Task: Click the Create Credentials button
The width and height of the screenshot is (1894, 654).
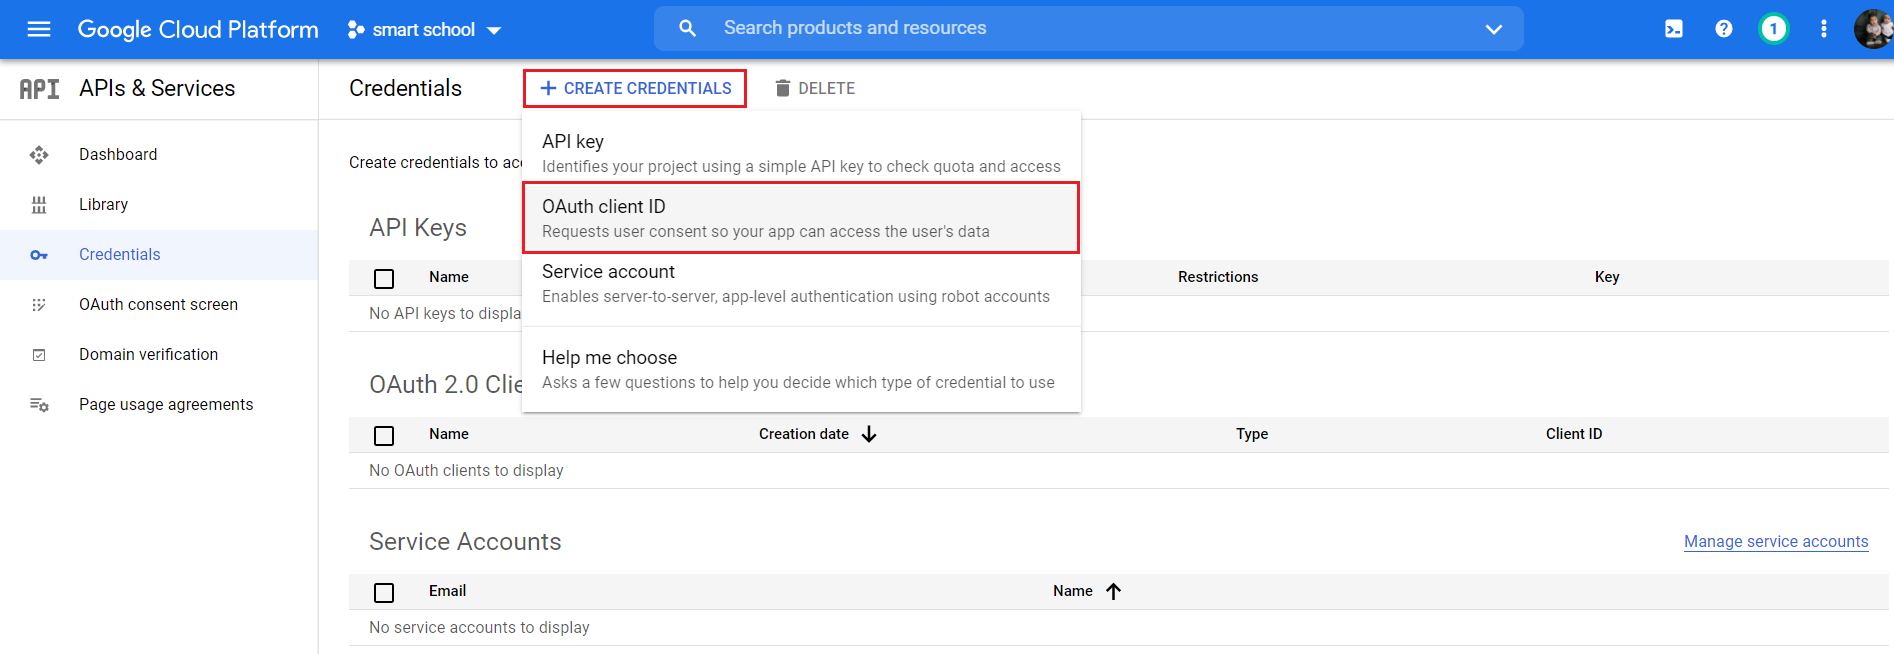Action: click(635, 88)
